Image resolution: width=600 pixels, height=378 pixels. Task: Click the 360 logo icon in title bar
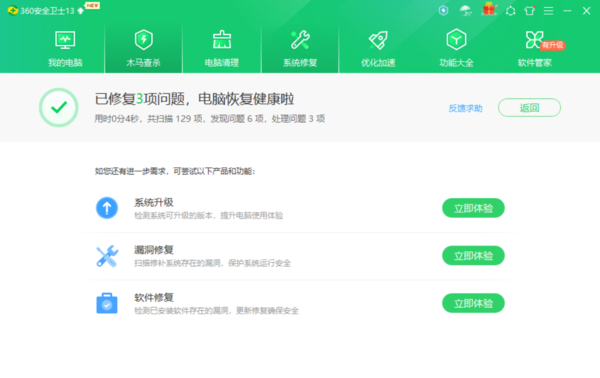click(x=13, y=11)
